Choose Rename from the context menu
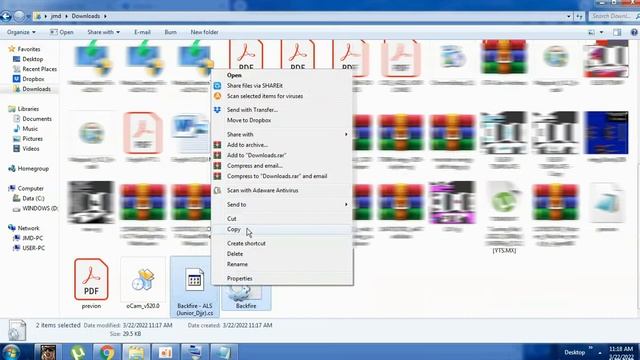The width and height of the screenshot is (640, 360). 282,264
